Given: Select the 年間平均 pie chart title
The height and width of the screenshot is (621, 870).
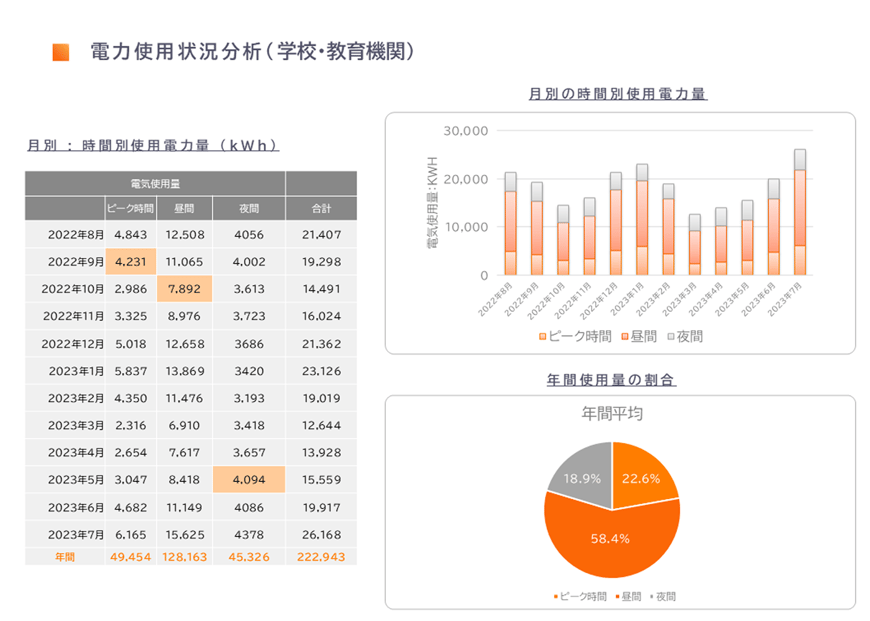Looking at the screenshot, I should tap(612, 413).
